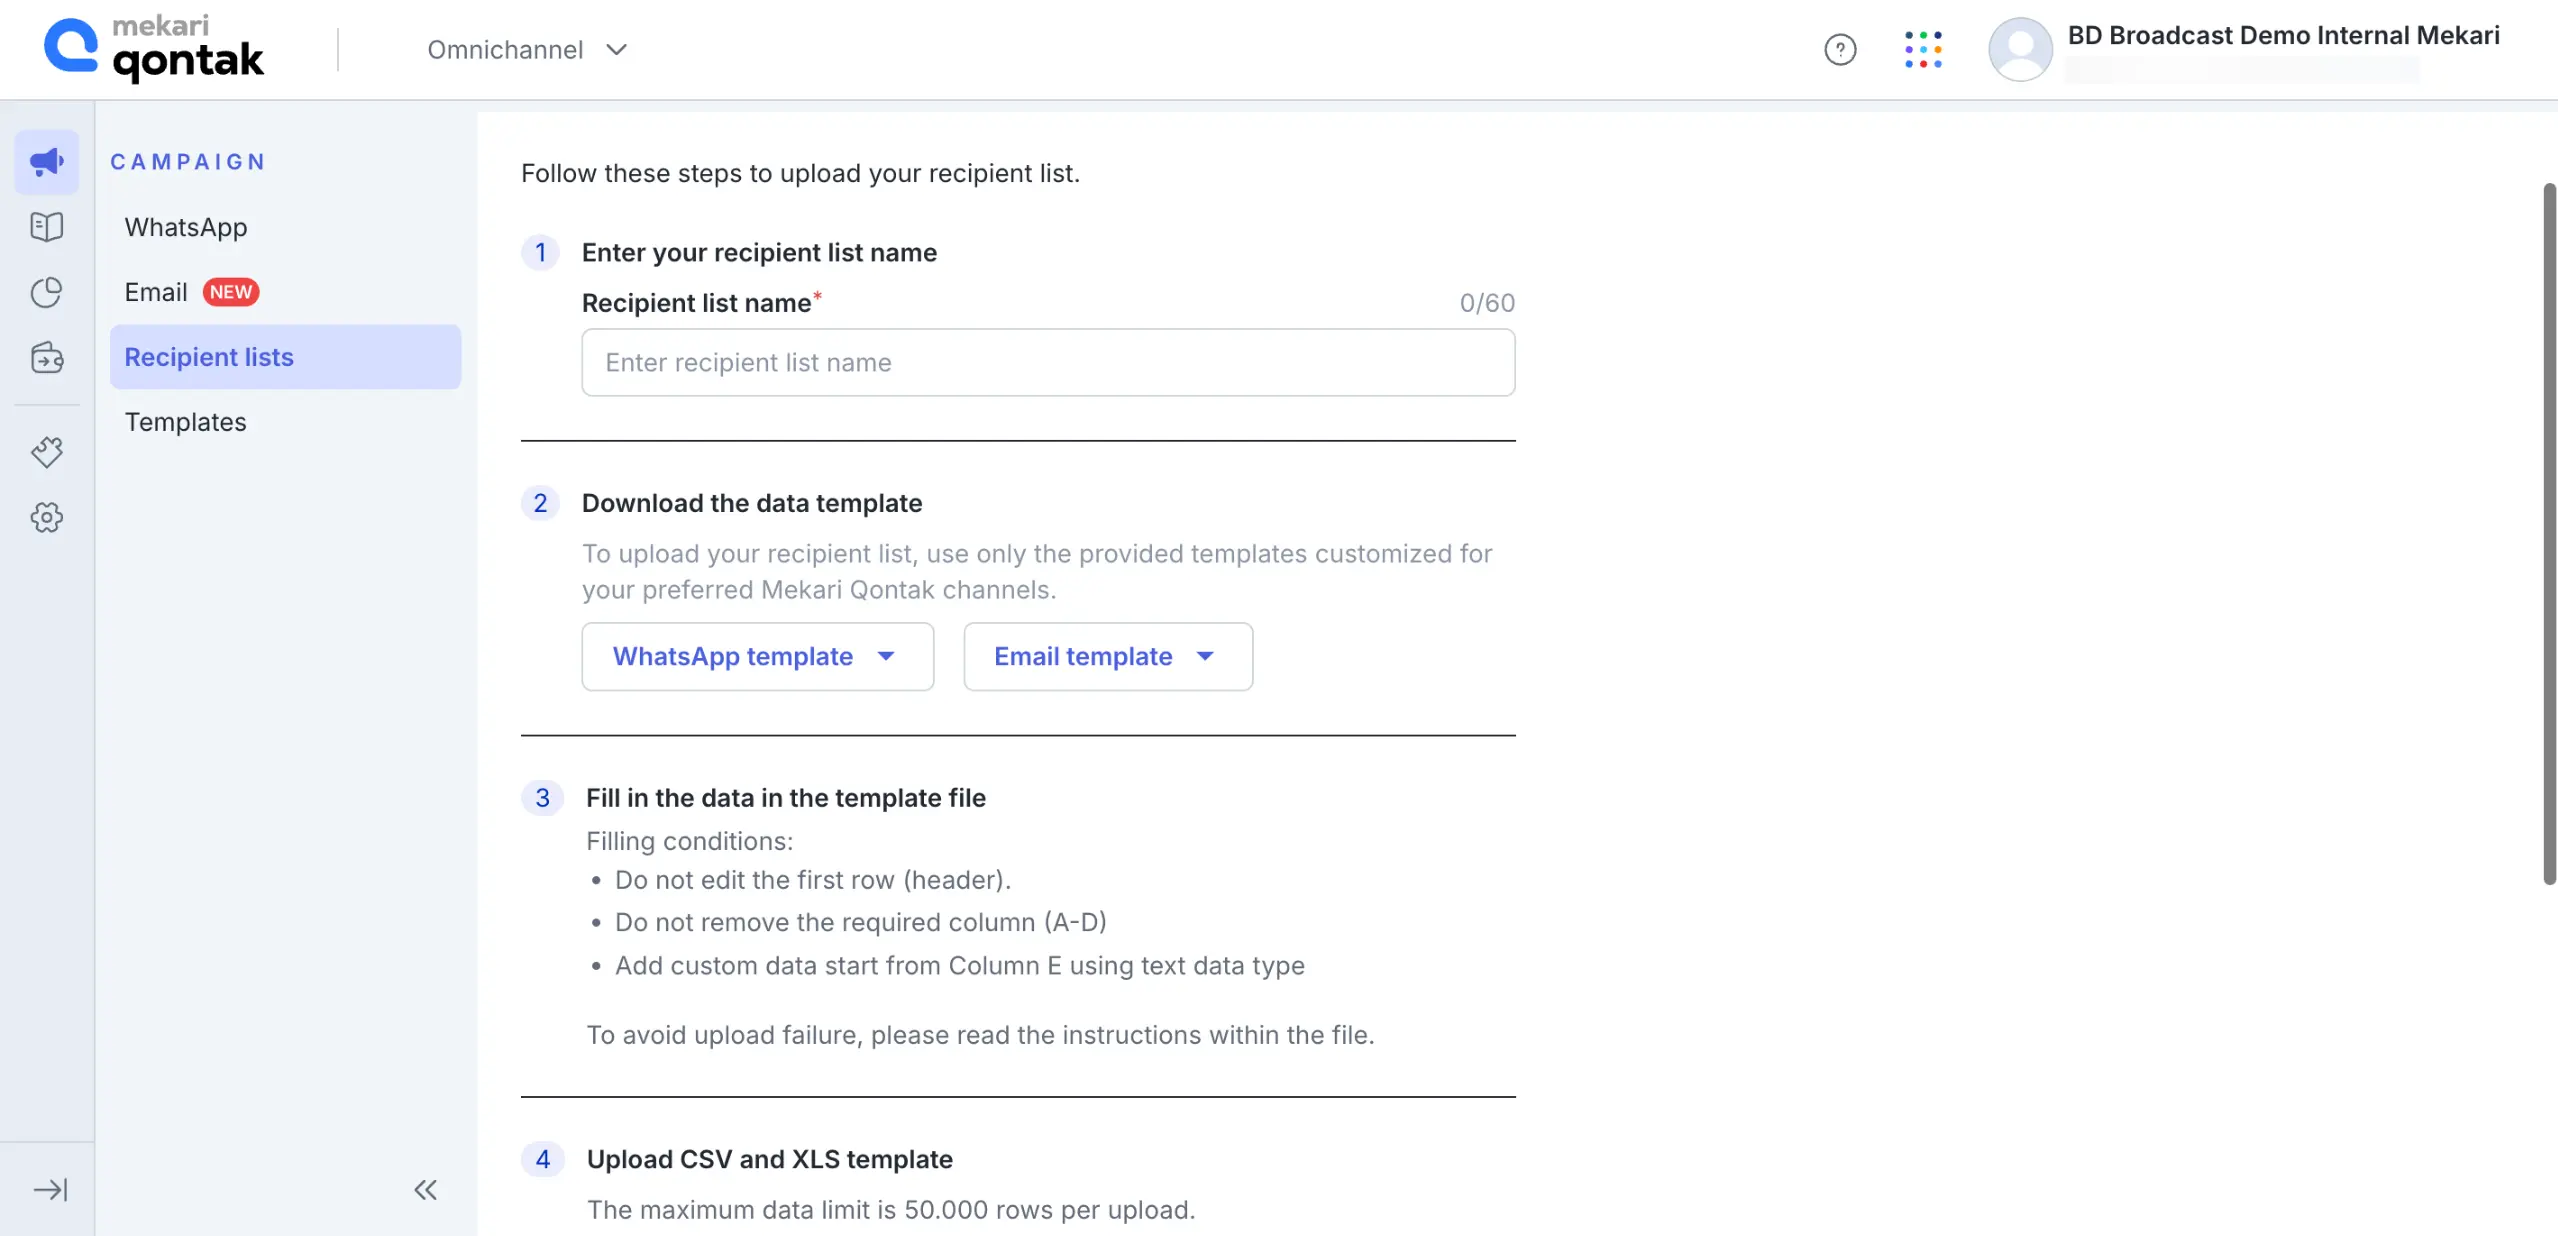Image resolution: width=2558 pixels, height=1236 pixels.
Task: Open the settings gear icon
Action: pos(46,517)
